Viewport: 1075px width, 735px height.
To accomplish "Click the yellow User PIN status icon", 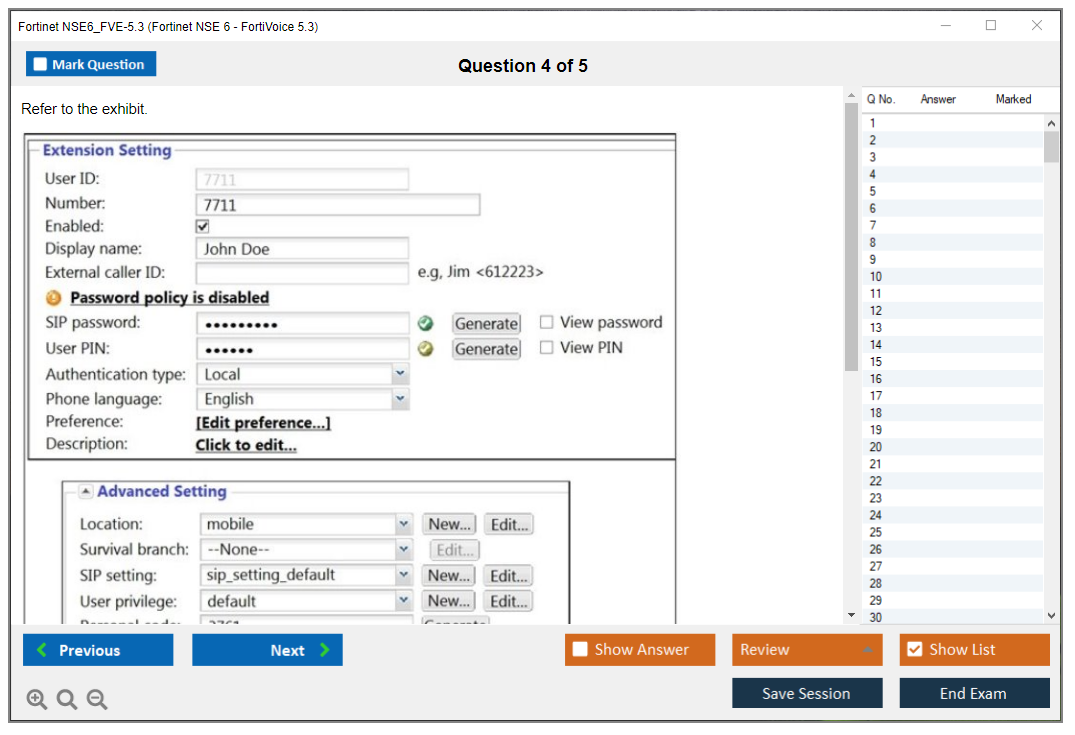I will pos(426,349).
